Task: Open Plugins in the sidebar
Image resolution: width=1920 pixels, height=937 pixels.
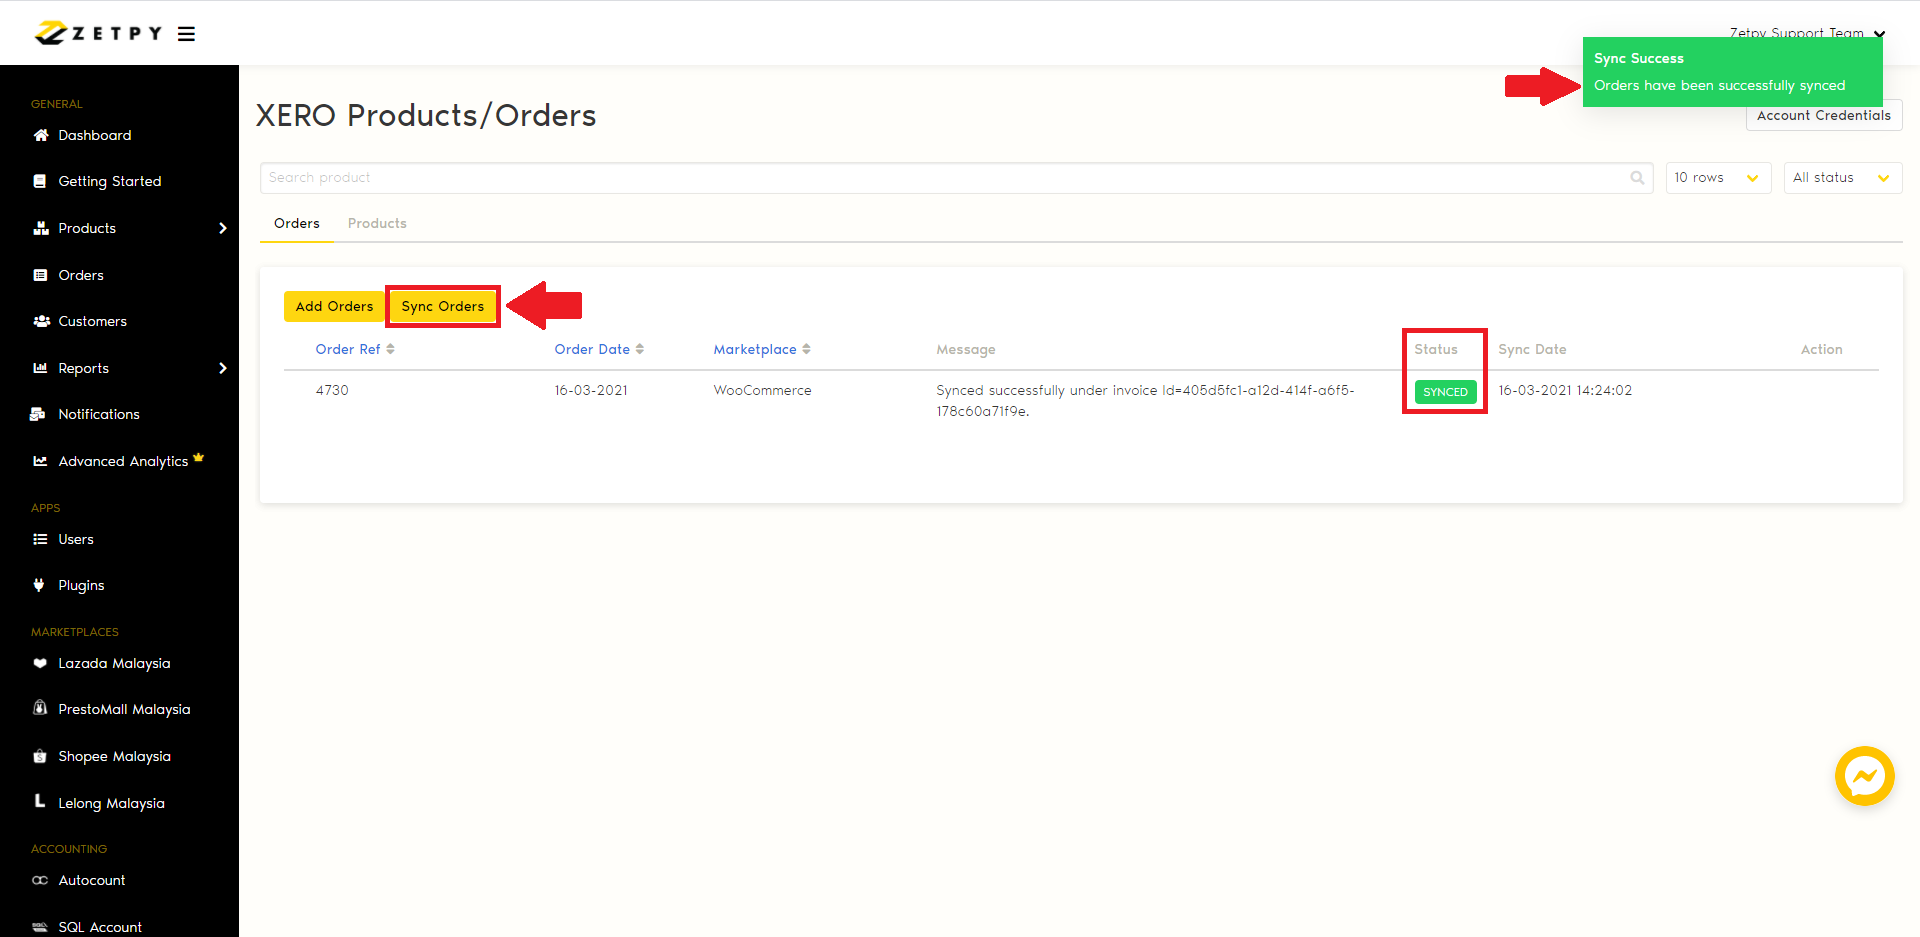Action: pos(81,585)
